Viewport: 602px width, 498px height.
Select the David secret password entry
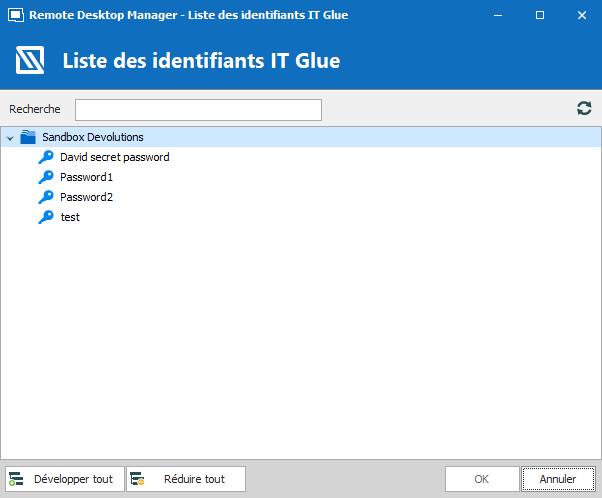click(114, 157)
